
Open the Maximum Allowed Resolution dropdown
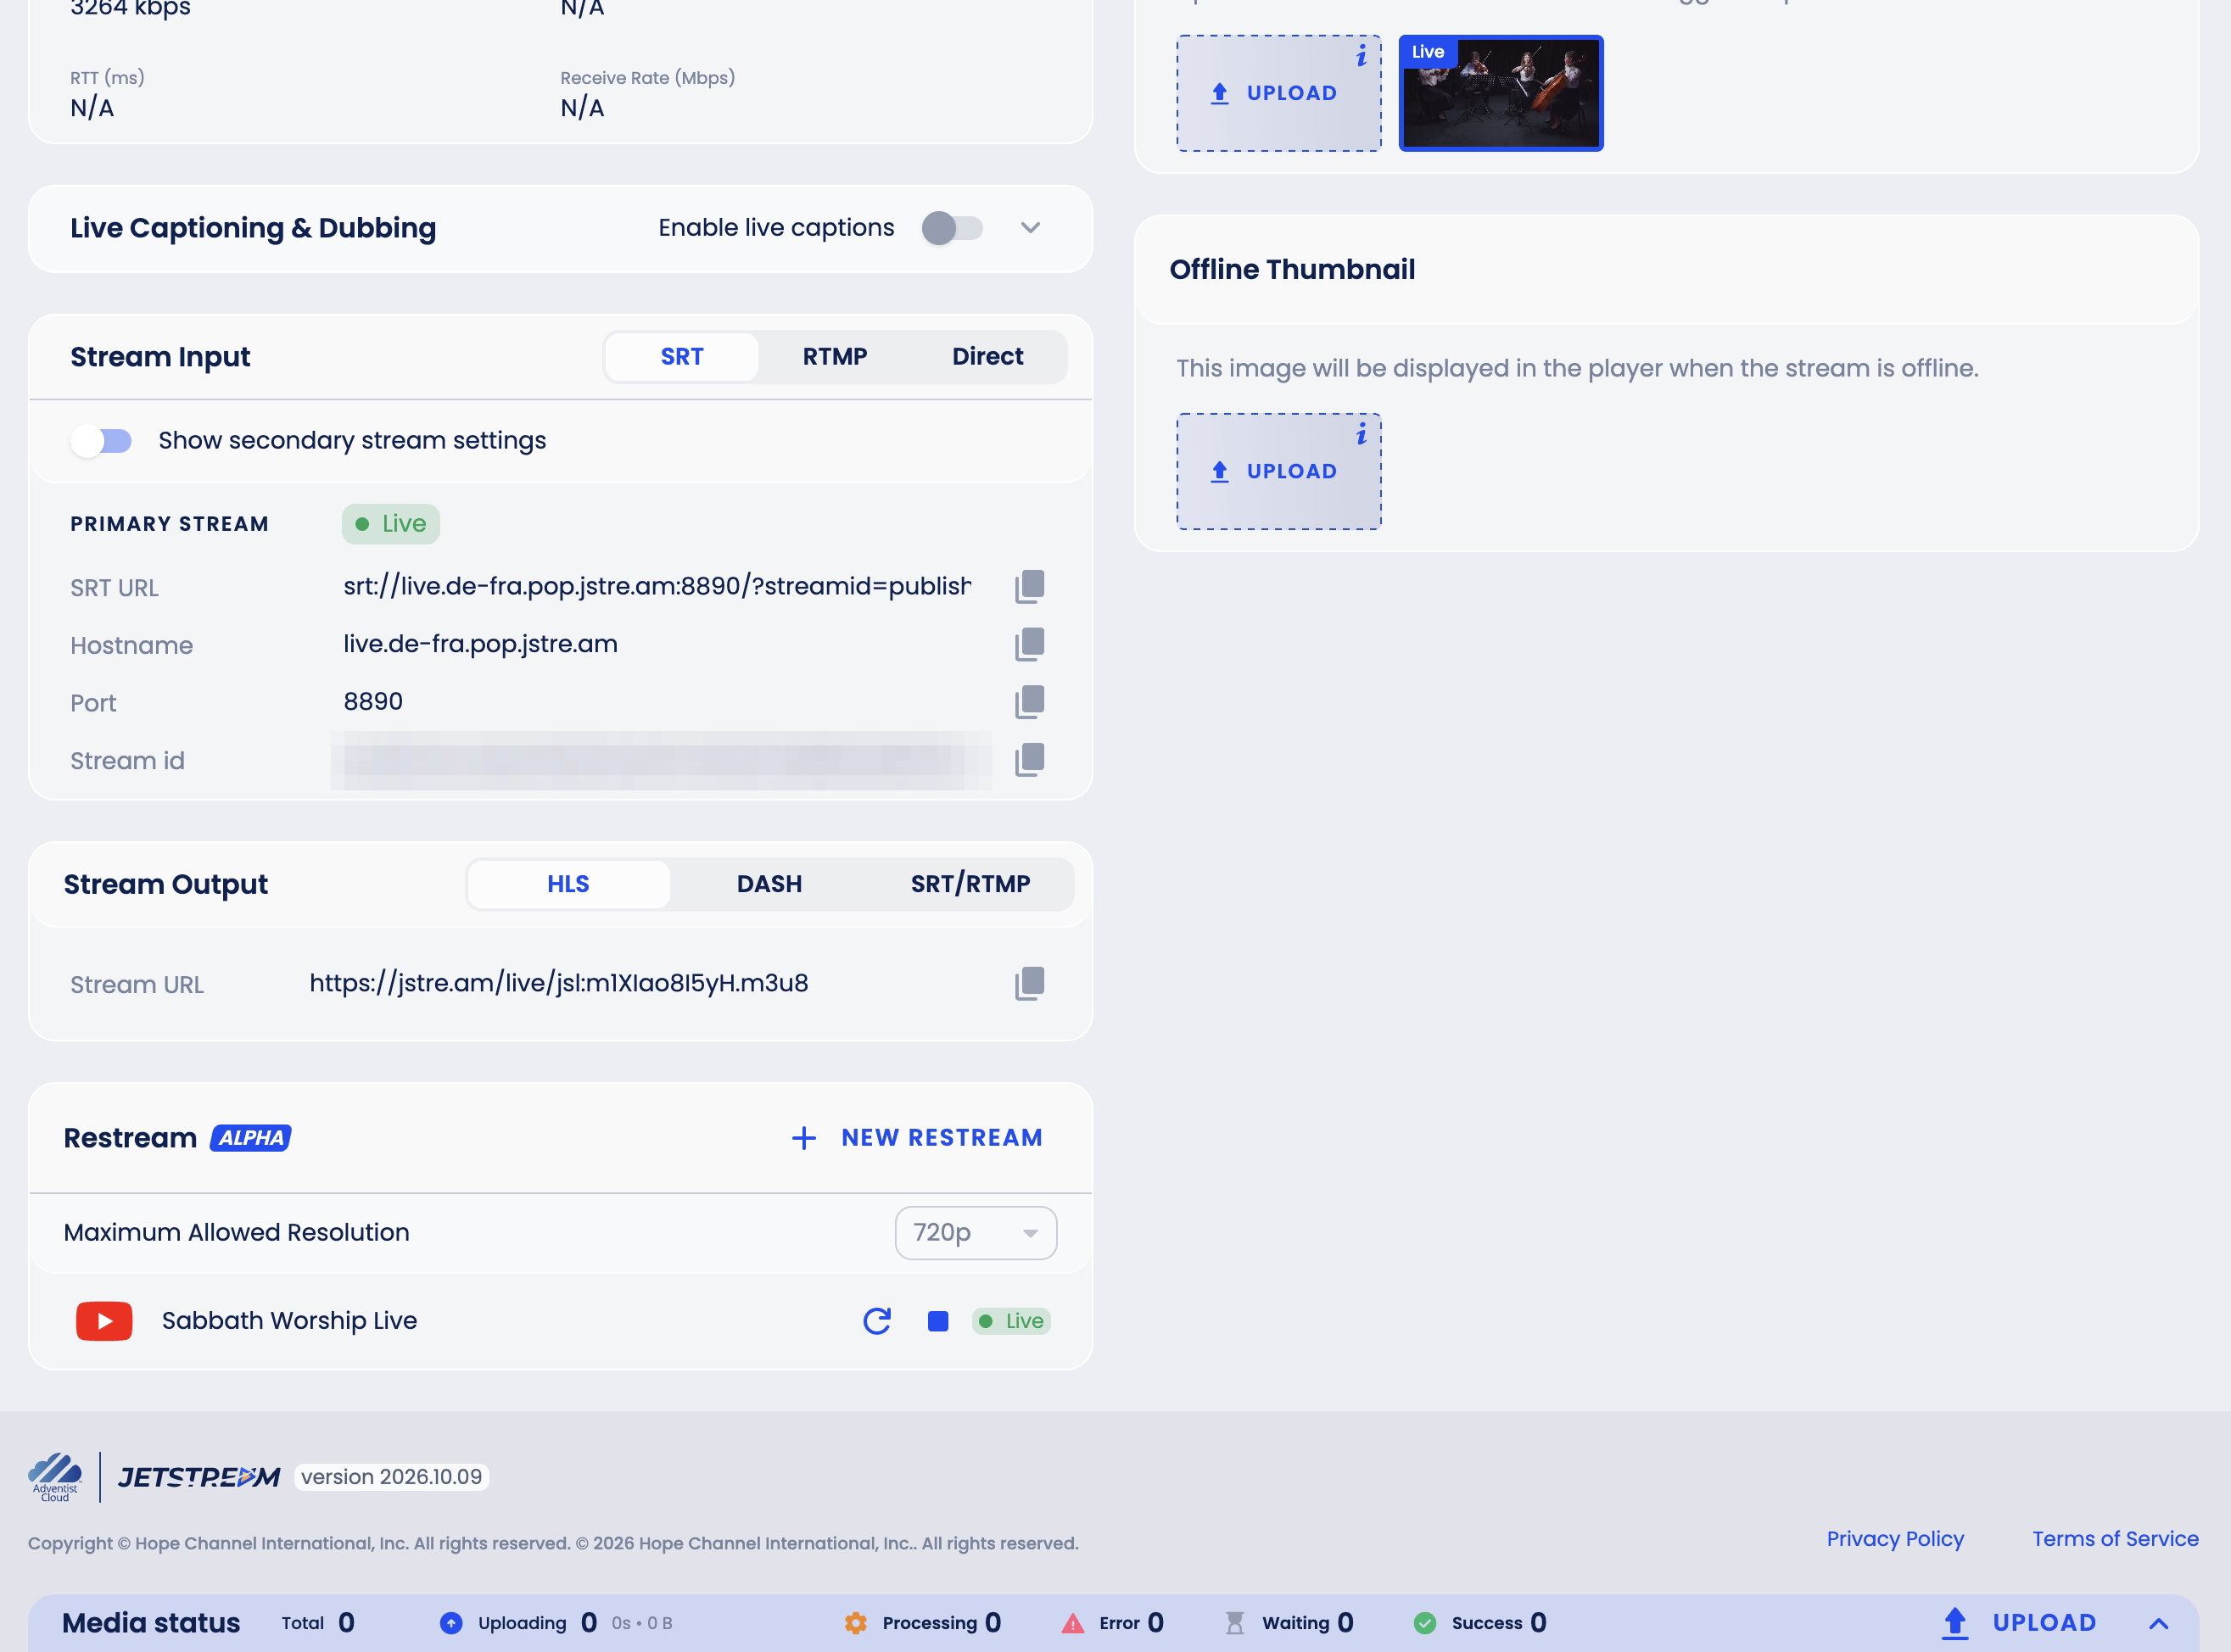tap(975, 1233)
